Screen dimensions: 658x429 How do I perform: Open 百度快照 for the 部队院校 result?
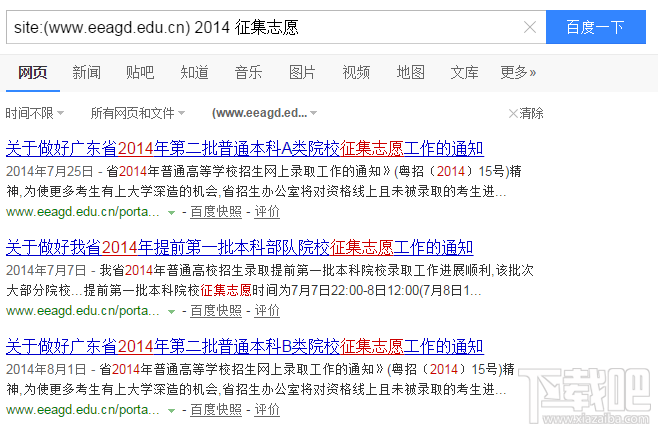pyautogui.click(x=216, y=311)
